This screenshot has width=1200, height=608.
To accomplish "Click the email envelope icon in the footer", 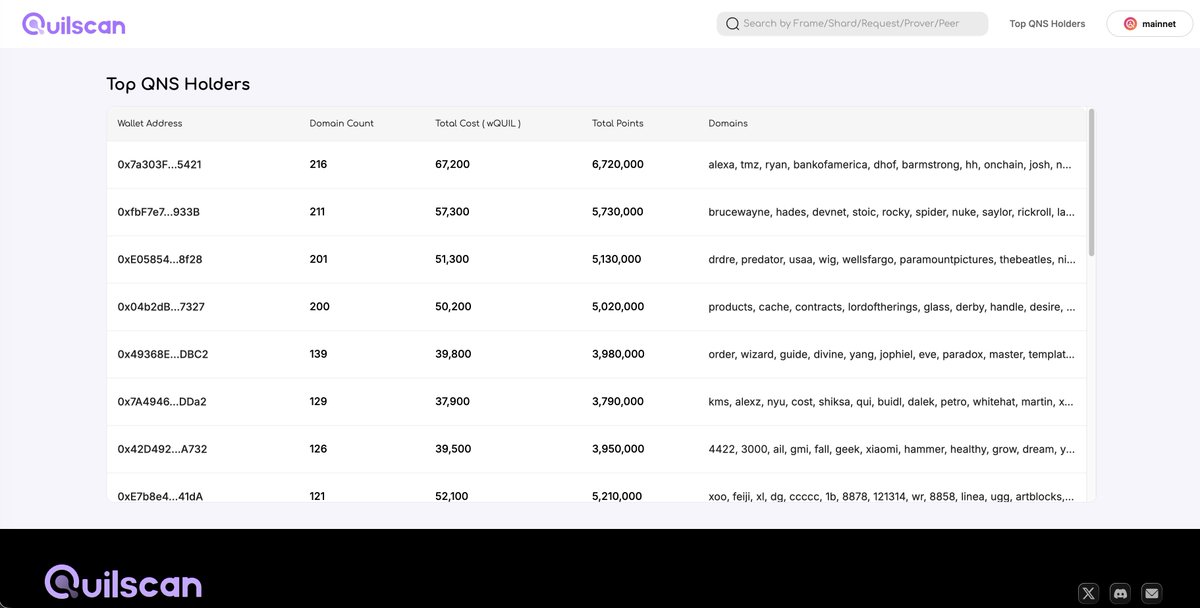I will pos(1151,592).
